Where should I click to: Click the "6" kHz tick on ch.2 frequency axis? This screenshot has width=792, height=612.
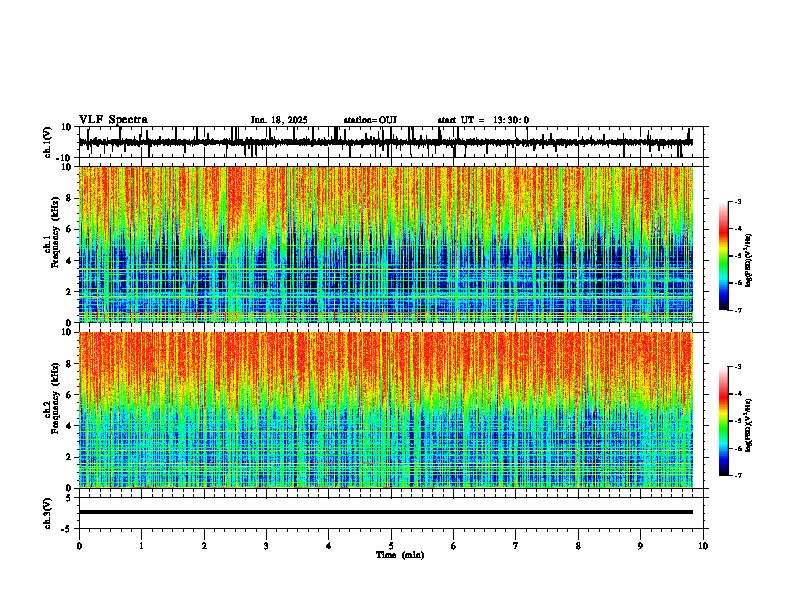pyautogui.click(x=70, y=395)
